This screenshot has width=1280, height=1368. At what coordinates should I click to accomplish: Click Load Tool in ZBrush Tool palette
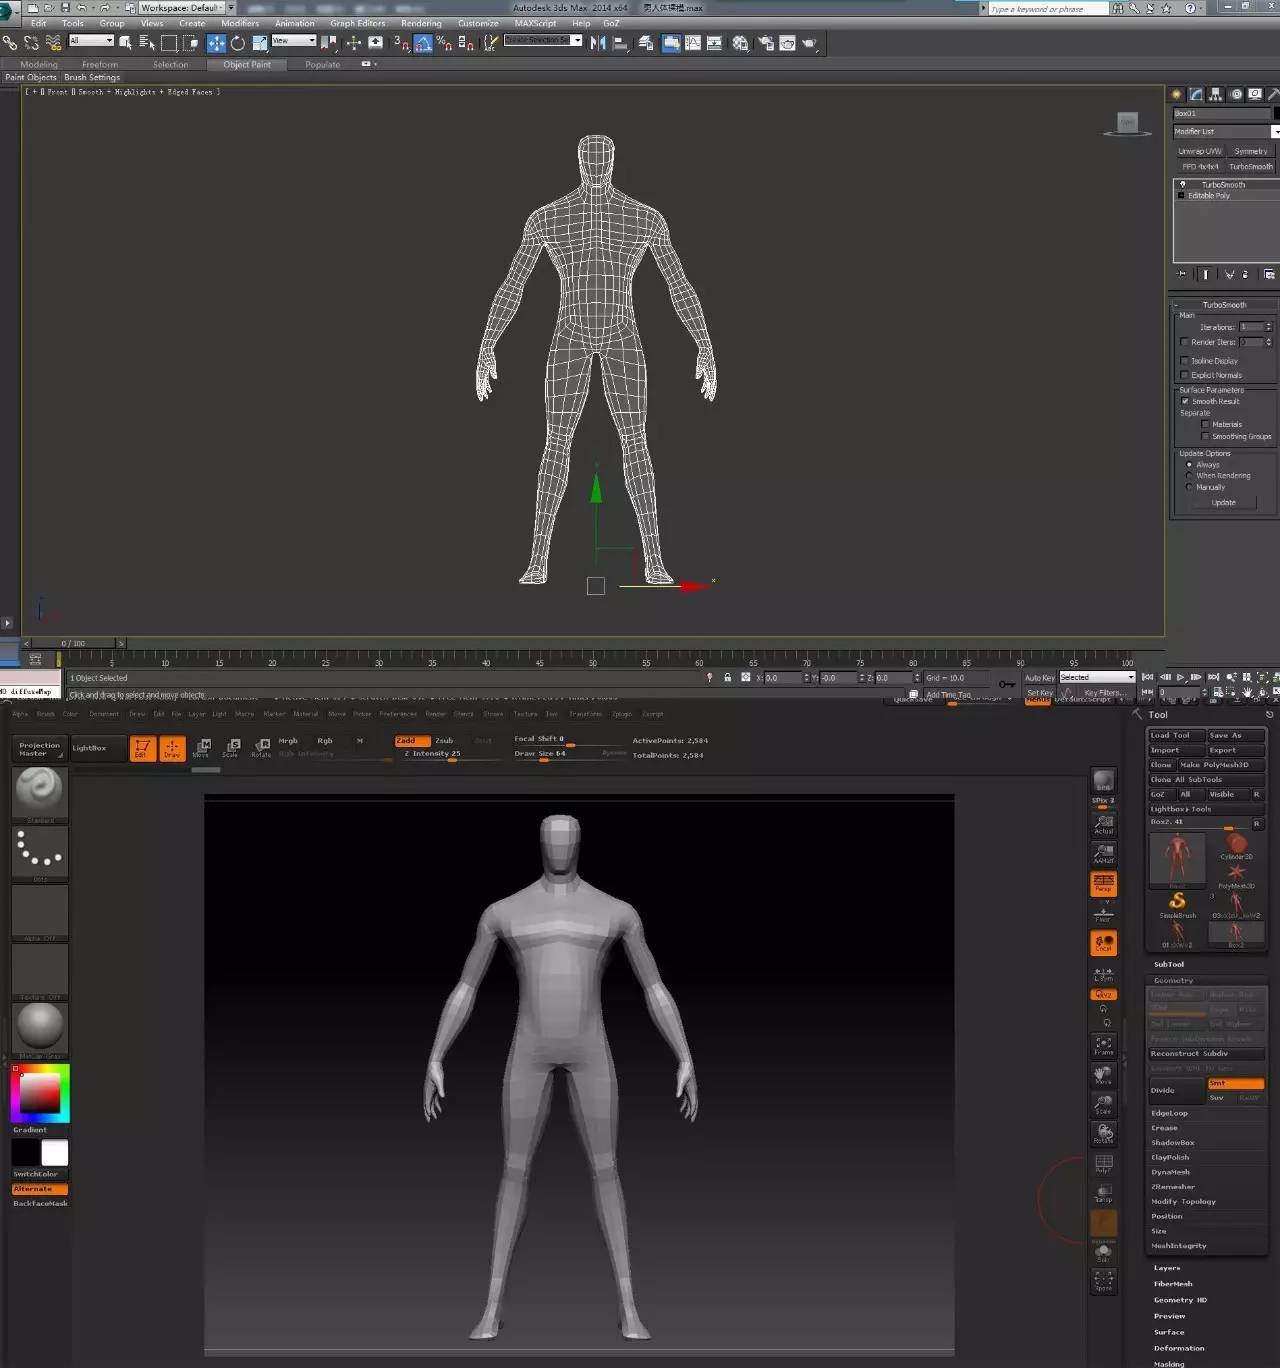(1175, 735)
